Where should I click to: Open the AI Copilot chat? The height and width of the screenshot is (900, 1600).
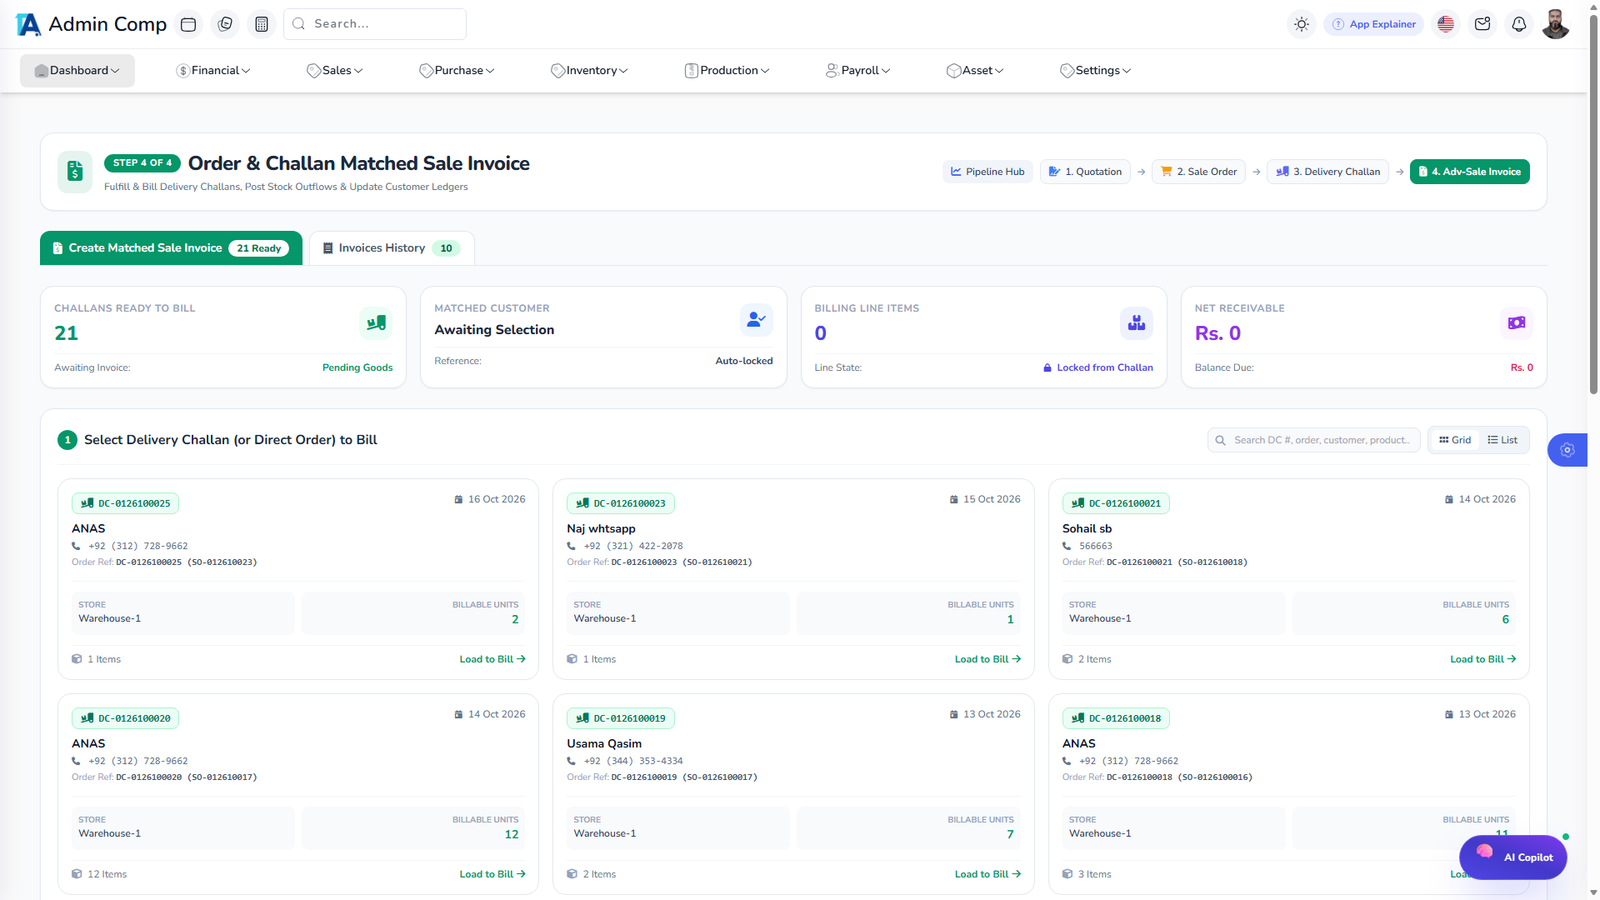coord(1513,857)
